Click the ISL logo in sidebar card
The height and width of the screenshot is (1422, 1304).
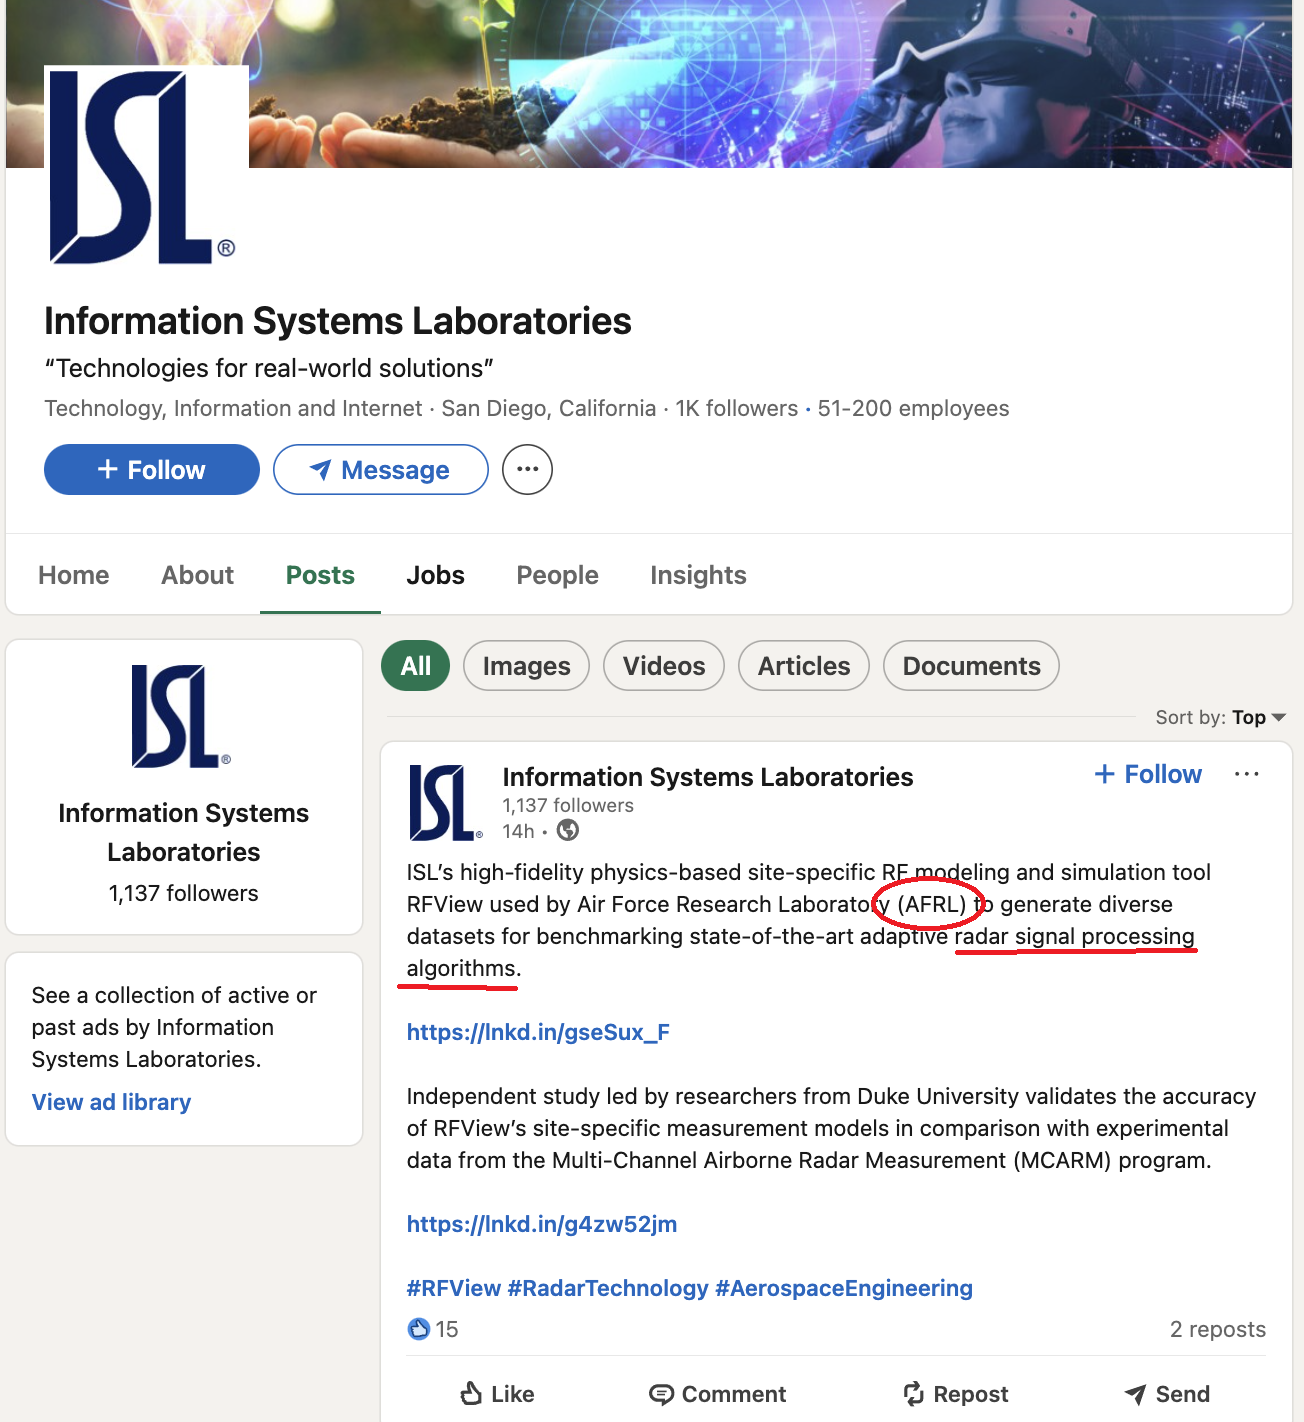[182, 716]
